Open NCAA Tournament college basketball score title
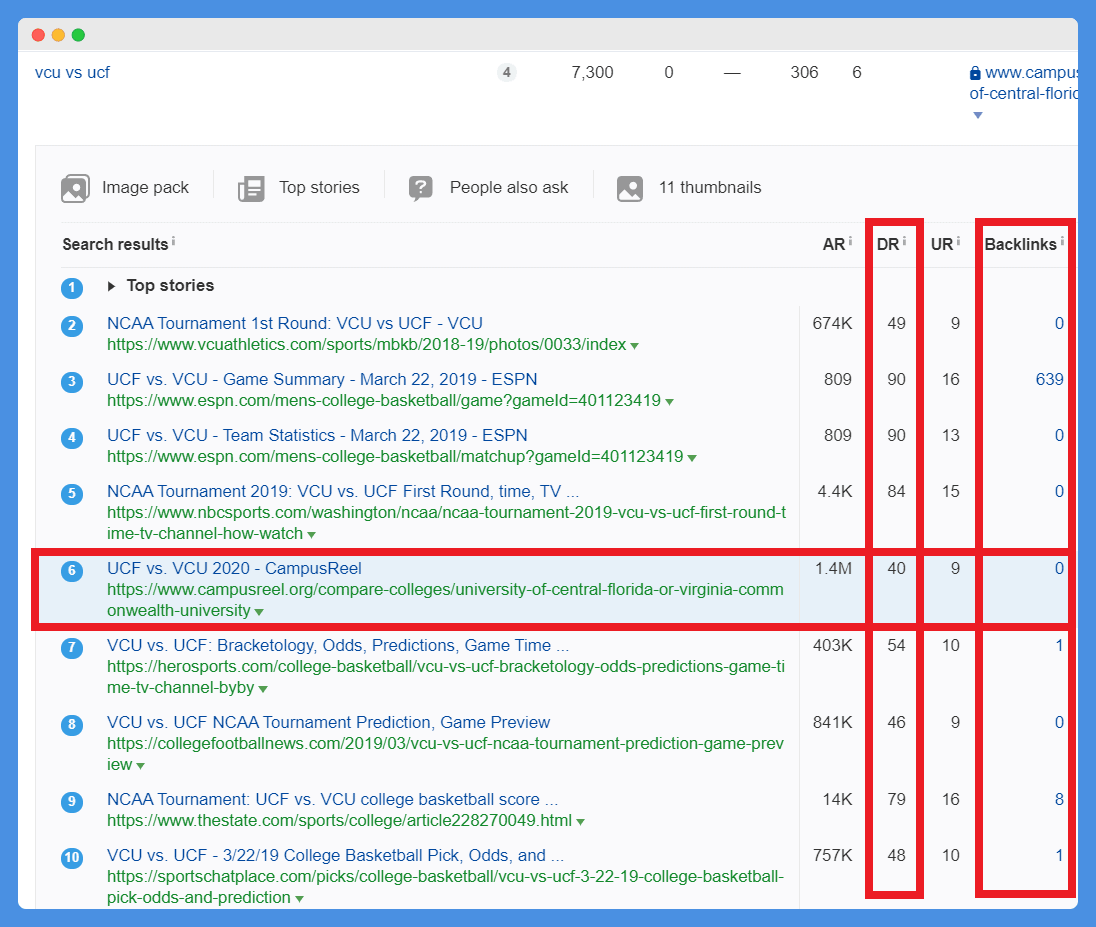Image resolution: width=1096 pixels, height=927 pixels. [333, 798]
